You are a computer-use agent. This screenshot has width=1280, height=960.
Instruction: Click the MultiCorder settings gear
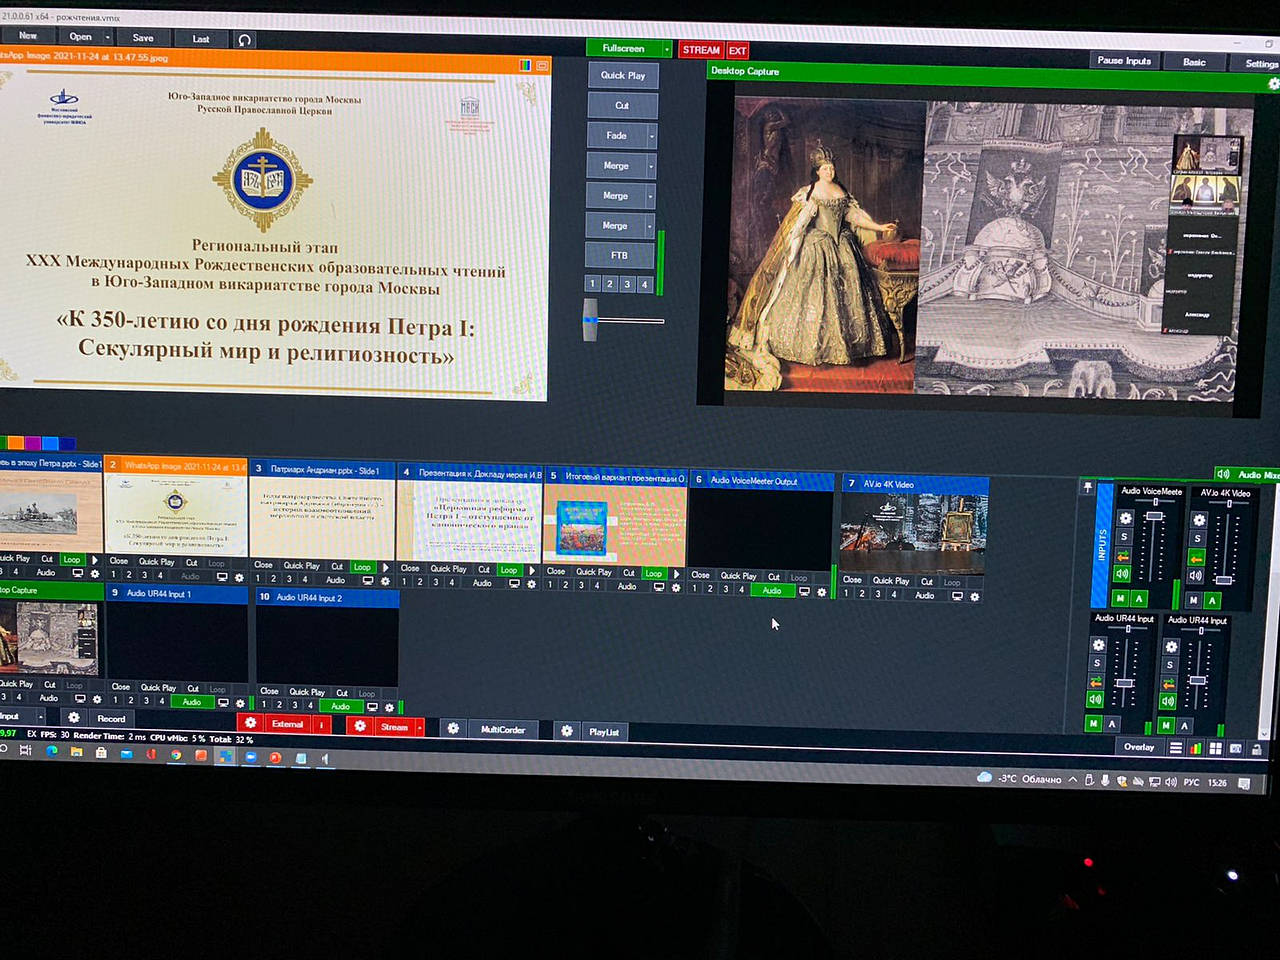pyautogui.click(x=453, y=729)
